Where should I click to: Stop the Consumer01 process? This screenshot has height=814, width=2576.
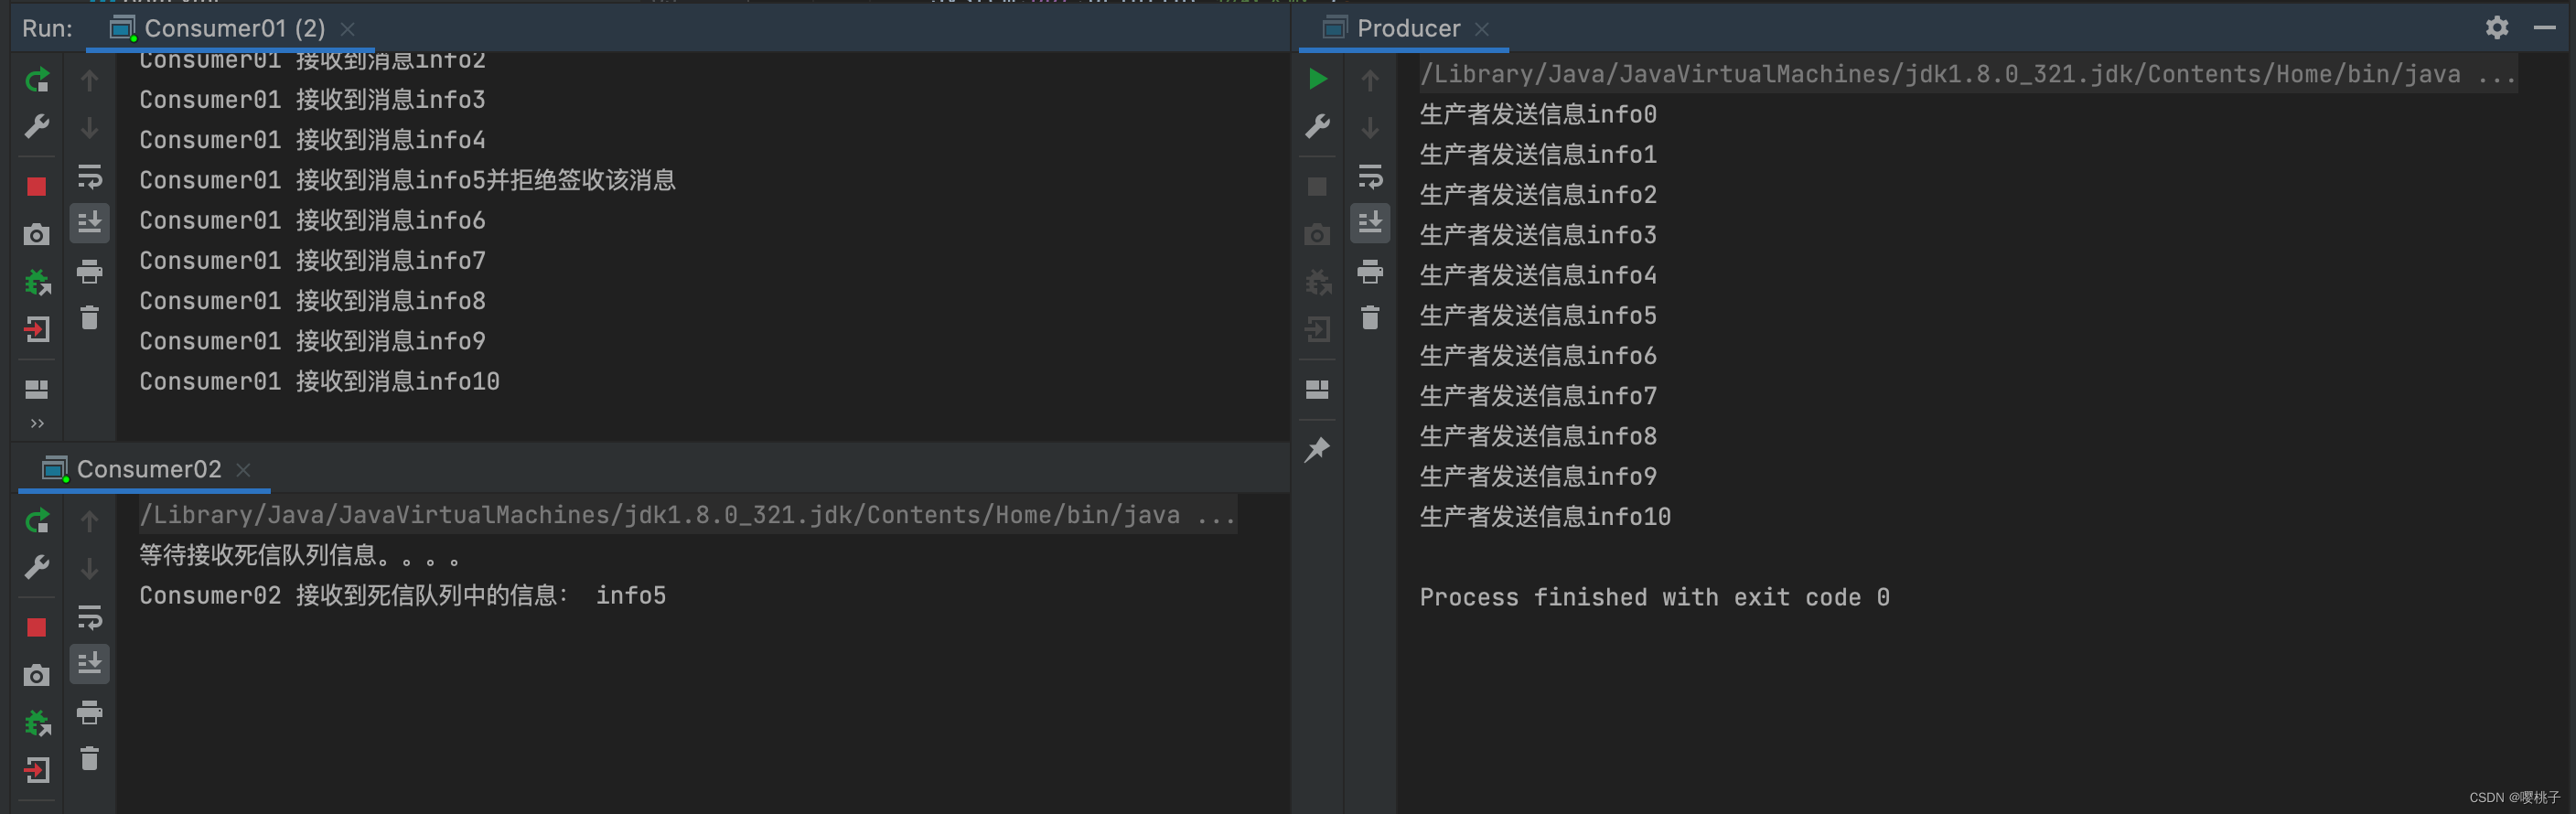pyautogui.click(x=37, y=186)
